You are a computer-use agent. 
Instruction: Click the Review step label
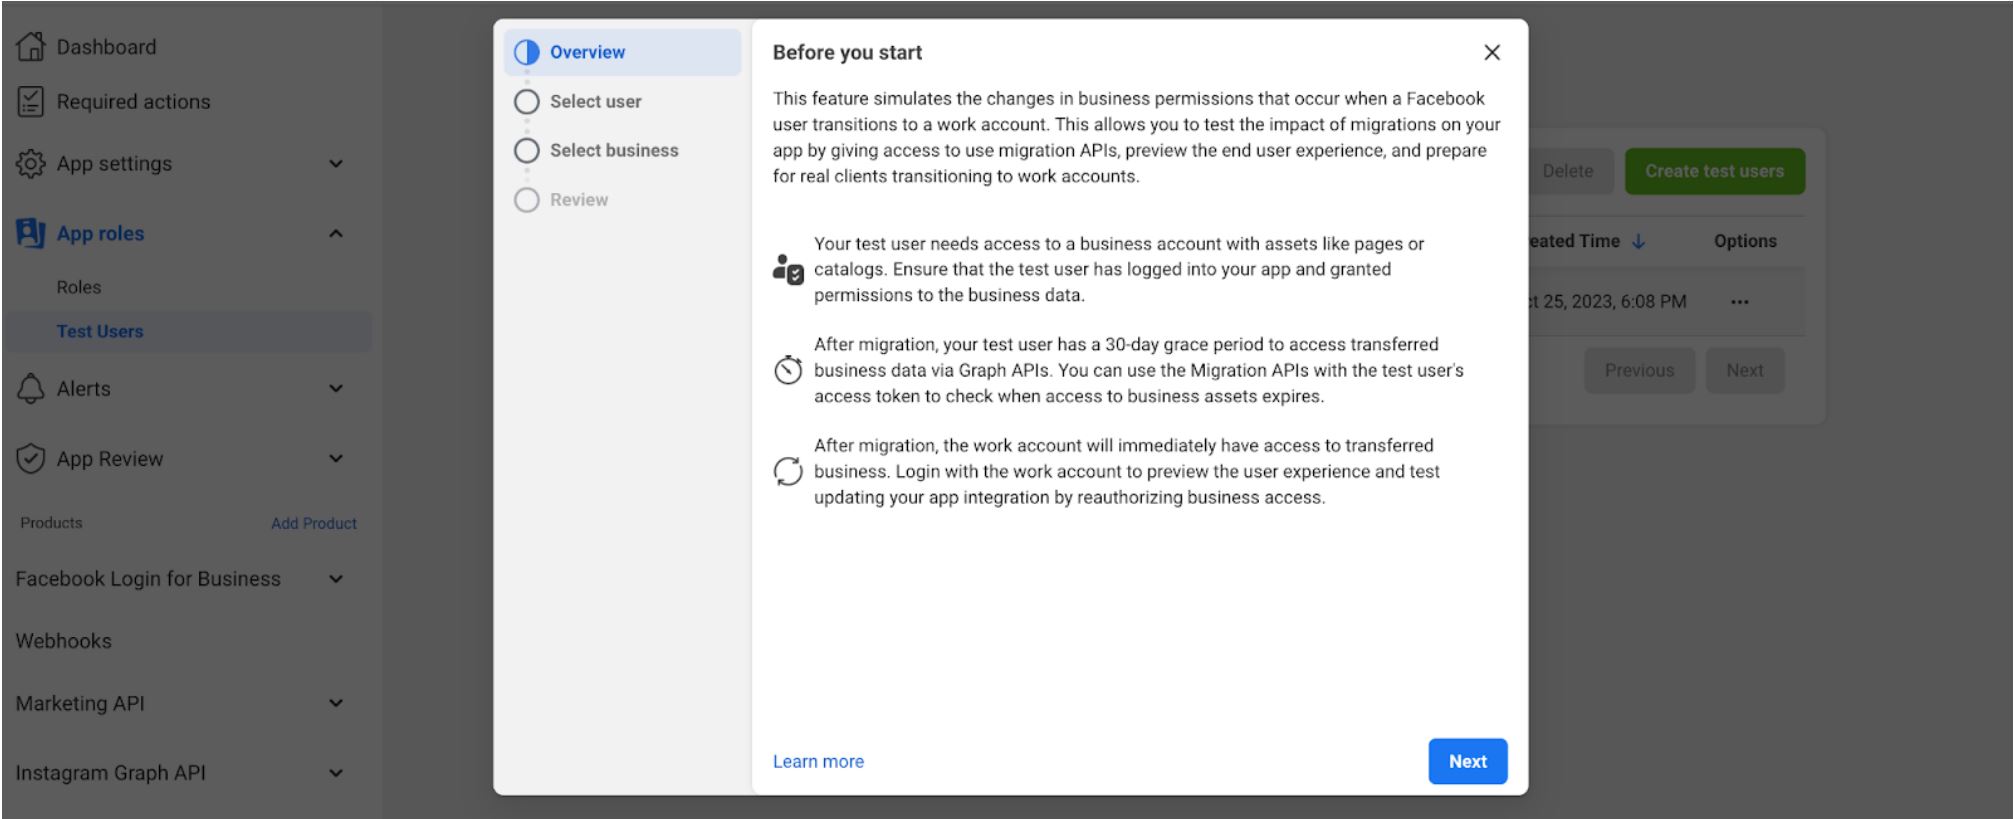tap(579, 200)
